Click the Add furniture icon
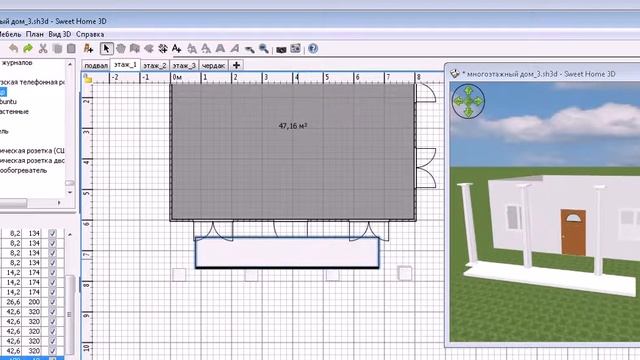Viewport: 640px width, 360px height. click(x=88, y=49)
